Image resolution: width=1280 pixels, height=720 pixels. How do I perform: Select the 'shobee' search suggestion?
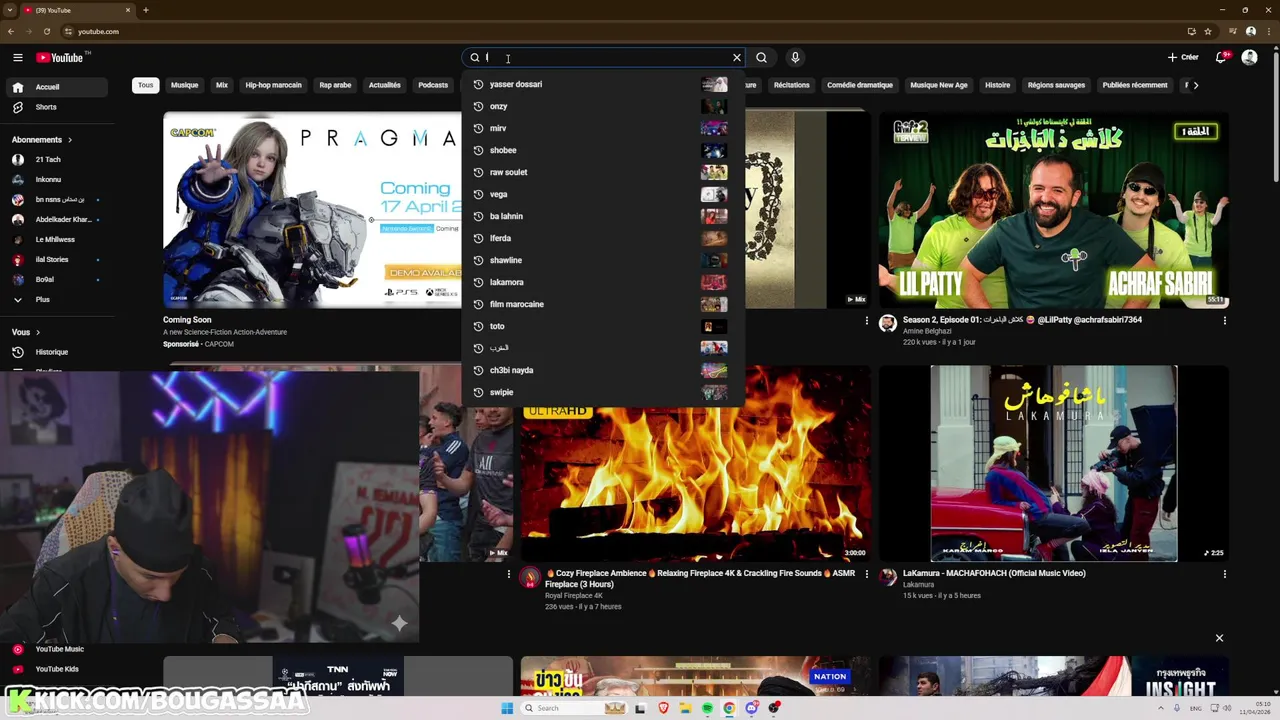tap(603, 150)
